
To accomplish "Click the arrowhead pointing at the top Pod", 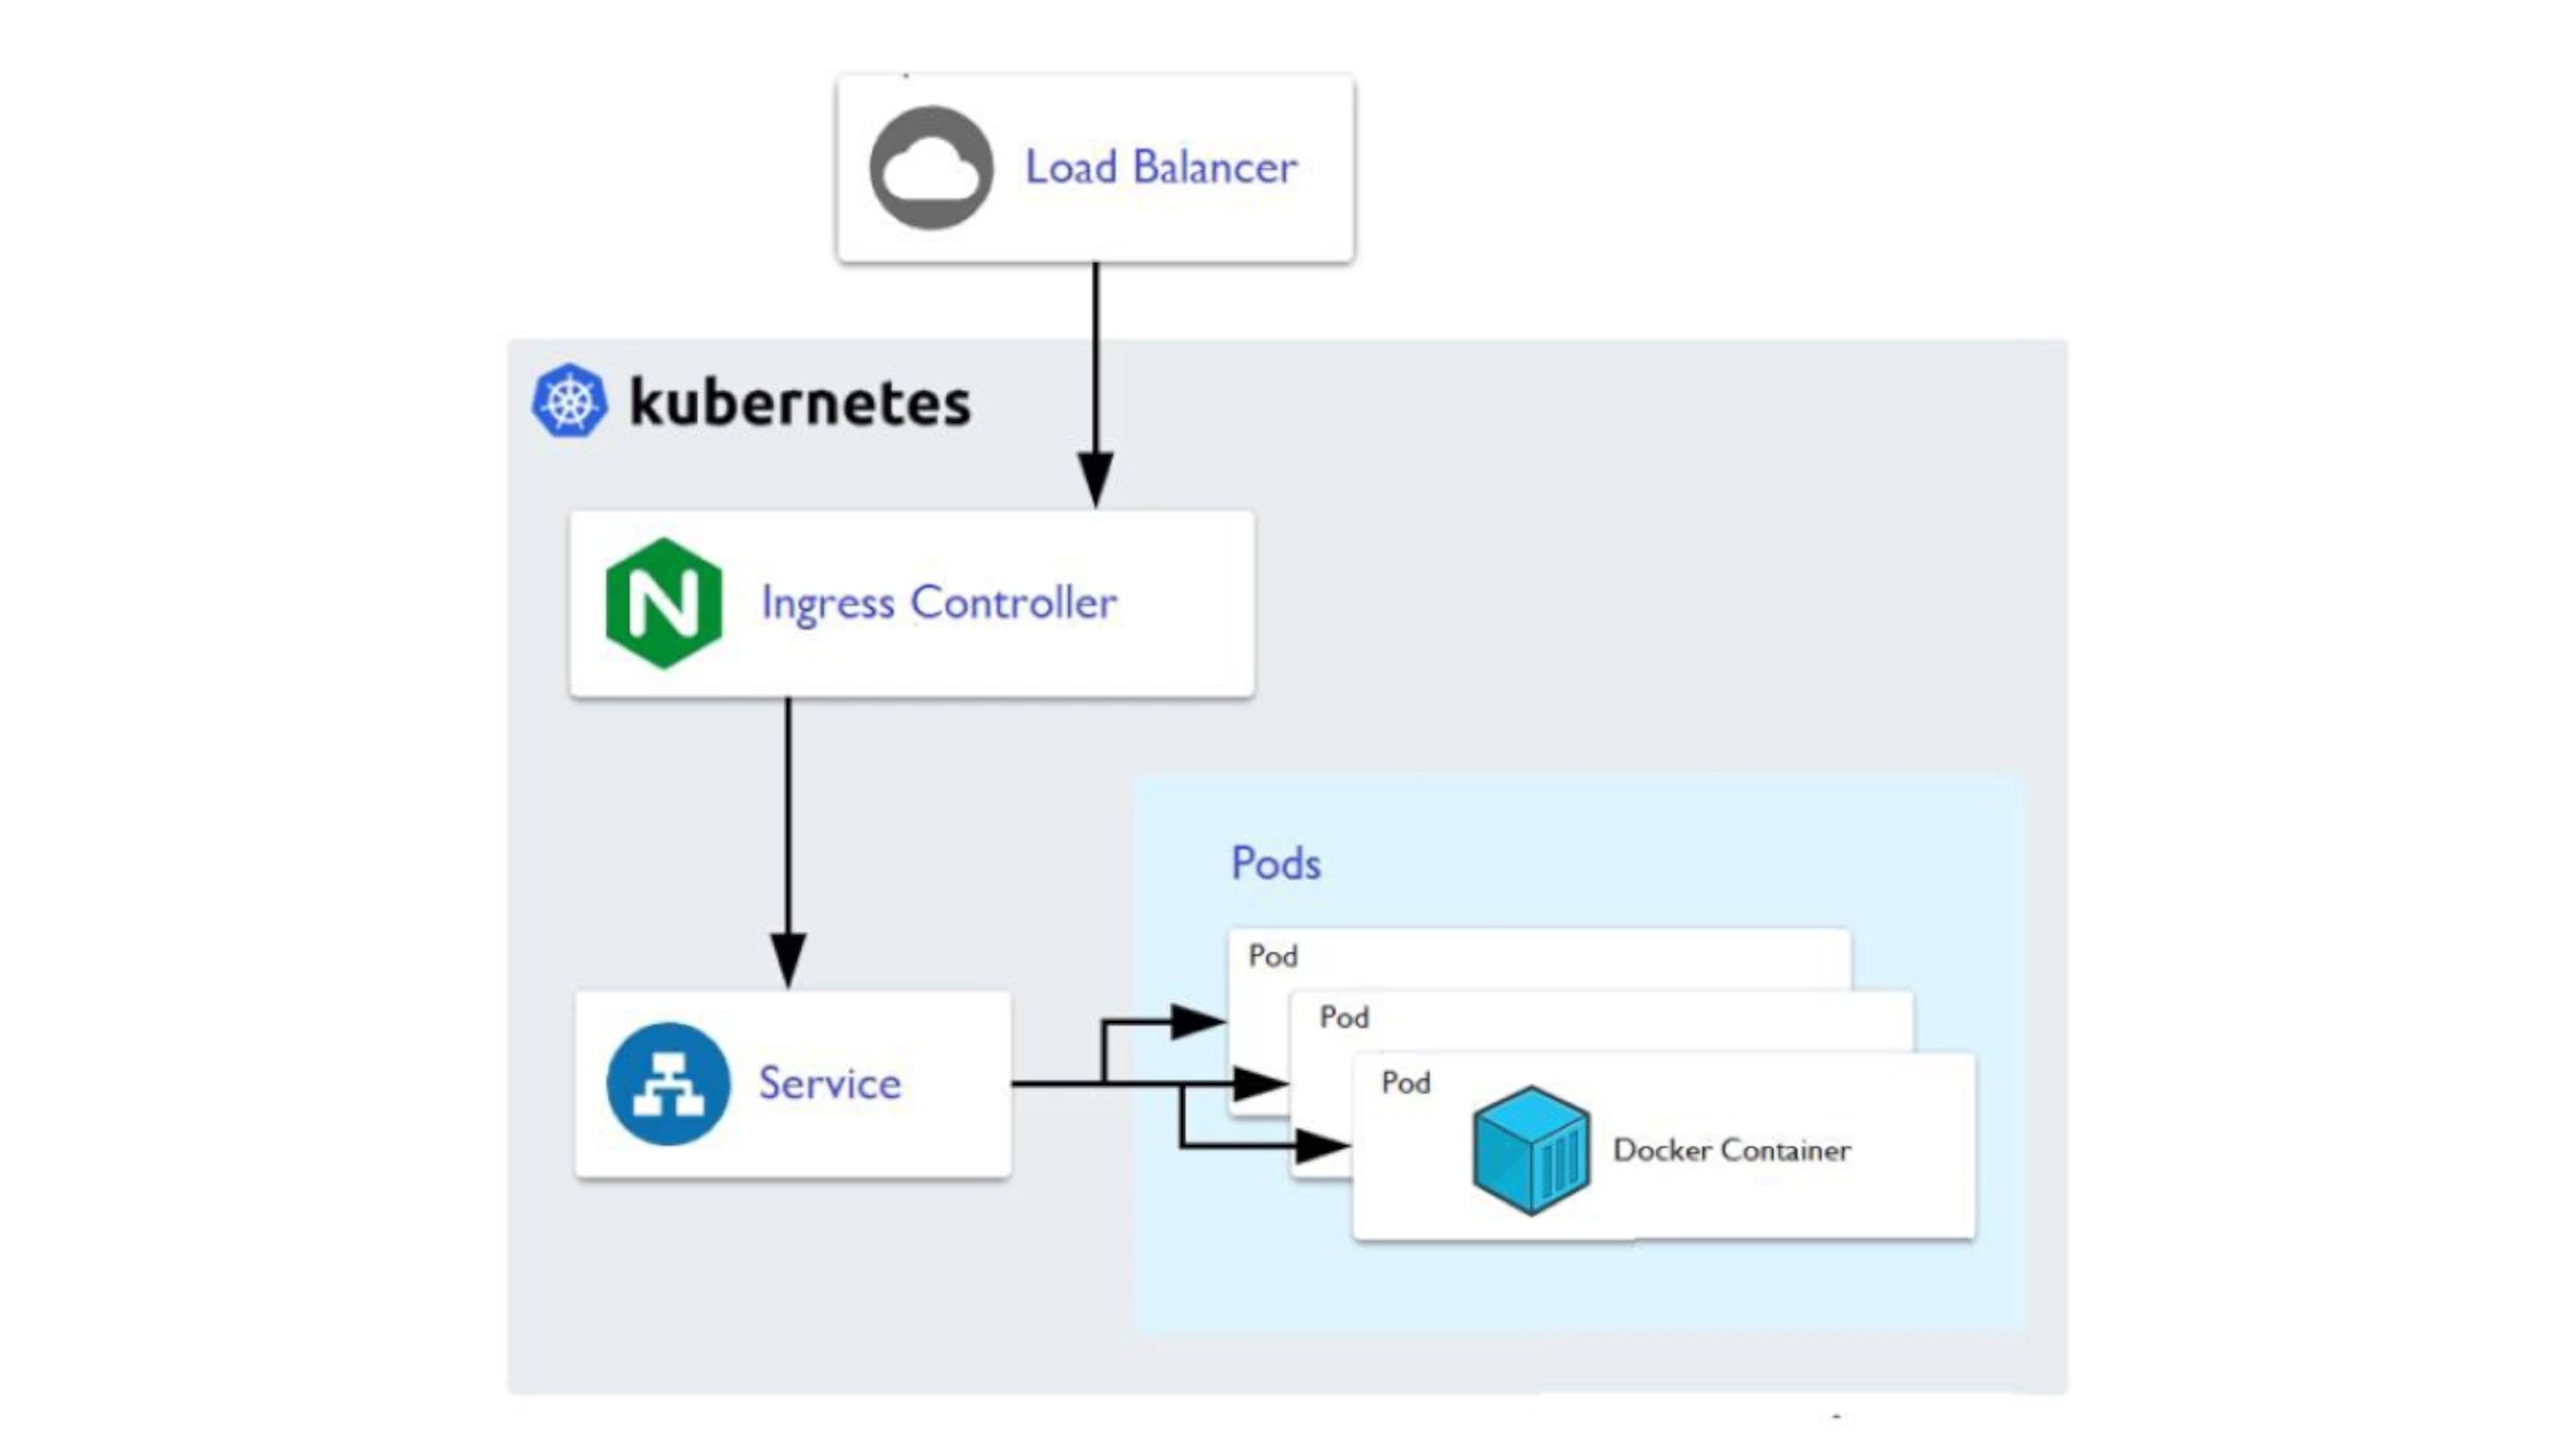I will coord(1196,1022).
